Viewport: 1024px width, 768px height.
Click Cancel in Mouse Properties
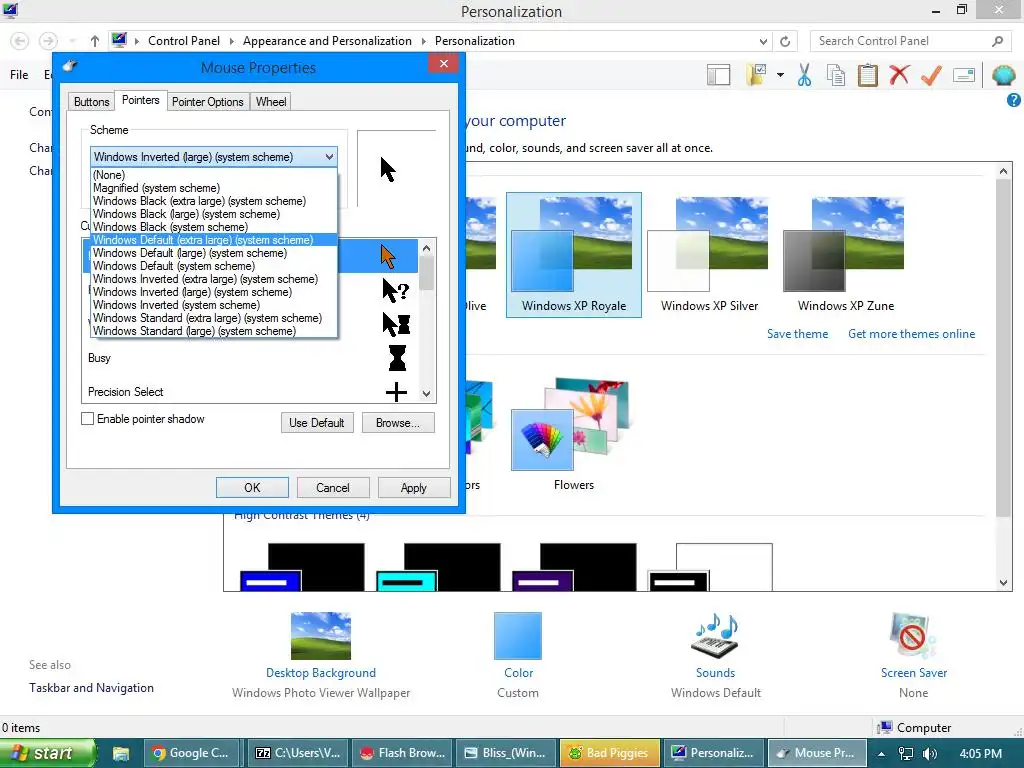(333, 488)
